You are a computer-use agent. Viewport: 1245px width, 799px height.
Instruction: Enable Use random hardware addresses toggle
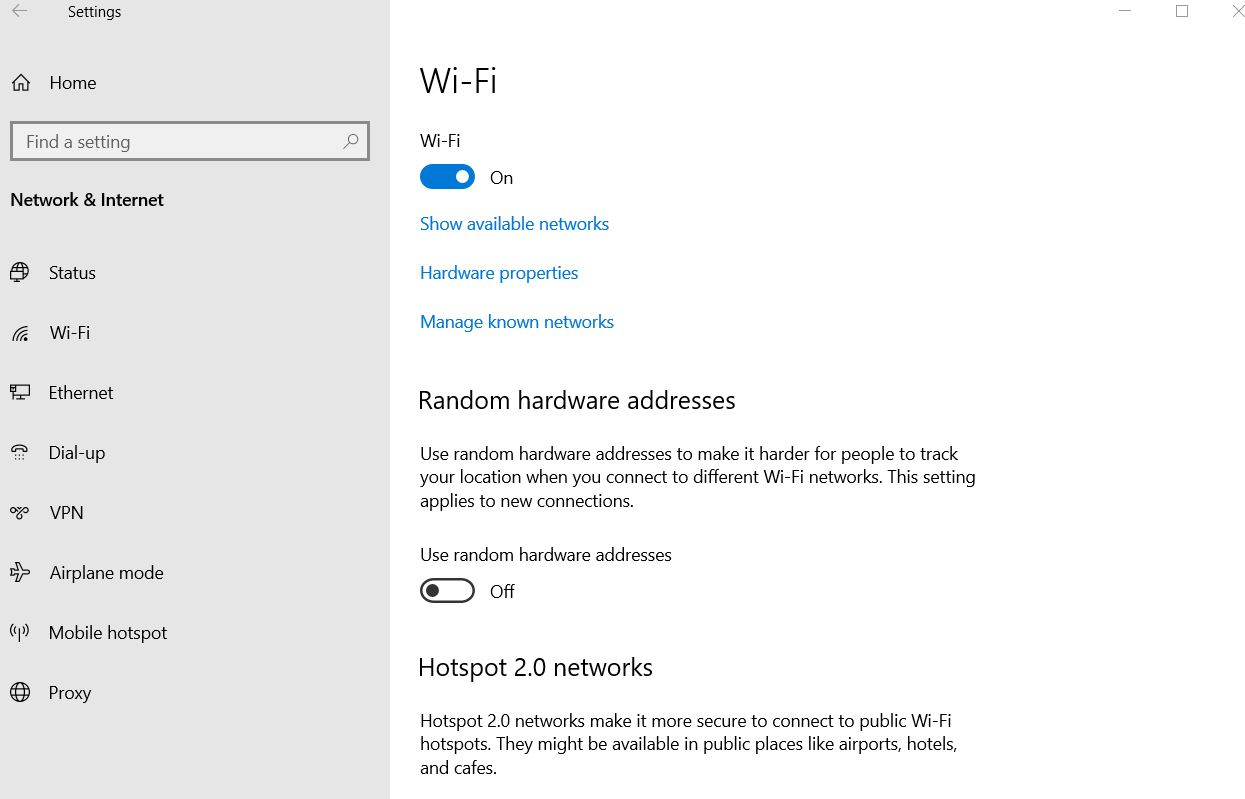(447, 591)
